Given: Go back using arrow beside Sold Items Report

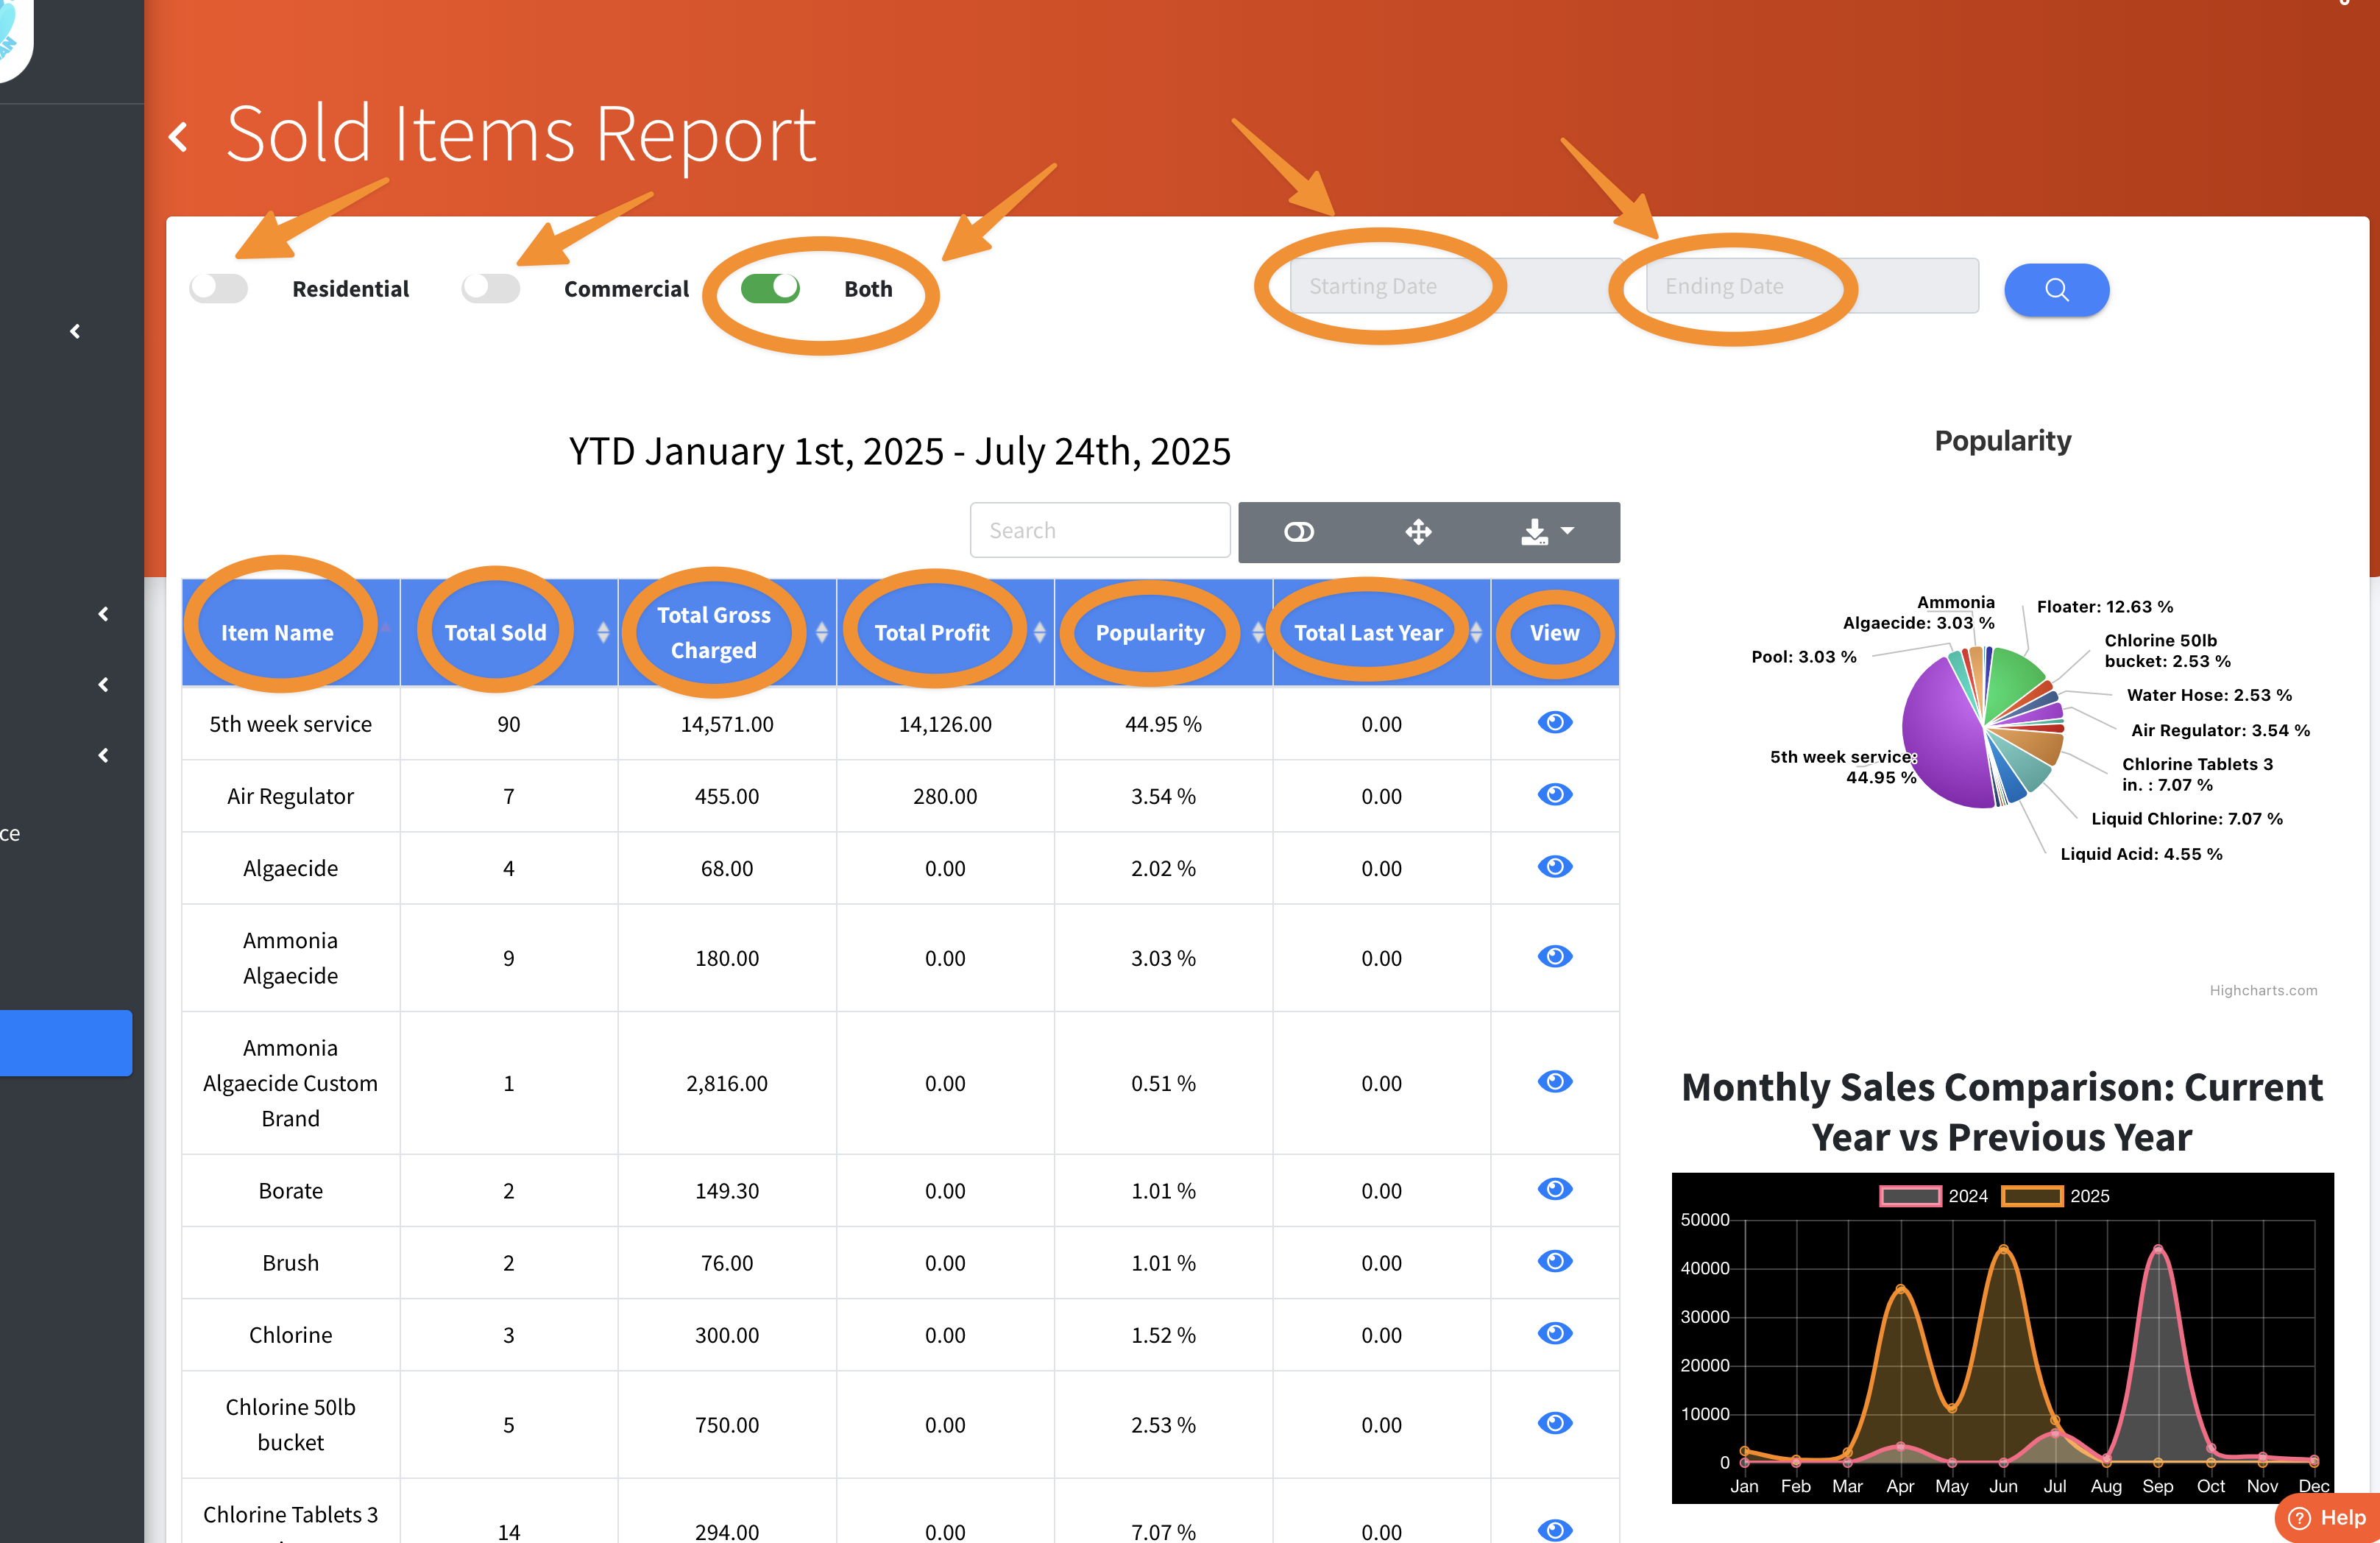Looking at the screenshot, I should (179, 137).
